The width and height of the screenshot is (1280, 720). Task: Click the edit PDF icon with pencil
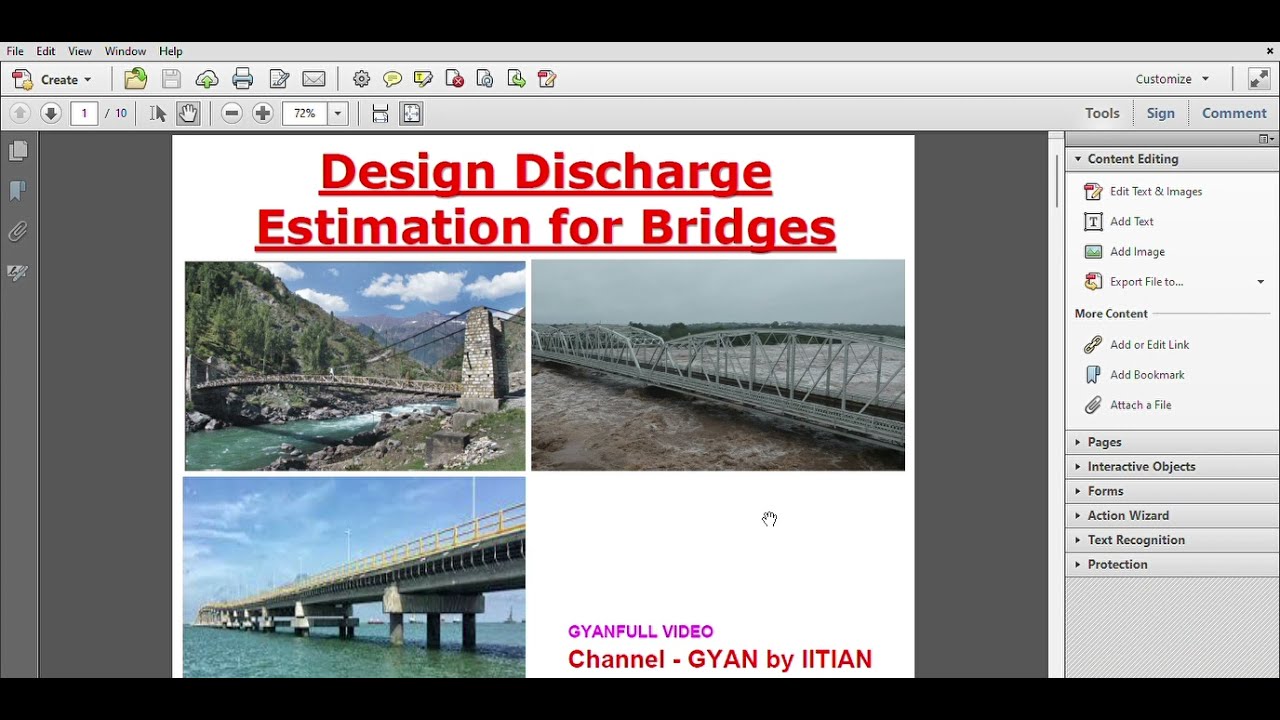(547, 79)
